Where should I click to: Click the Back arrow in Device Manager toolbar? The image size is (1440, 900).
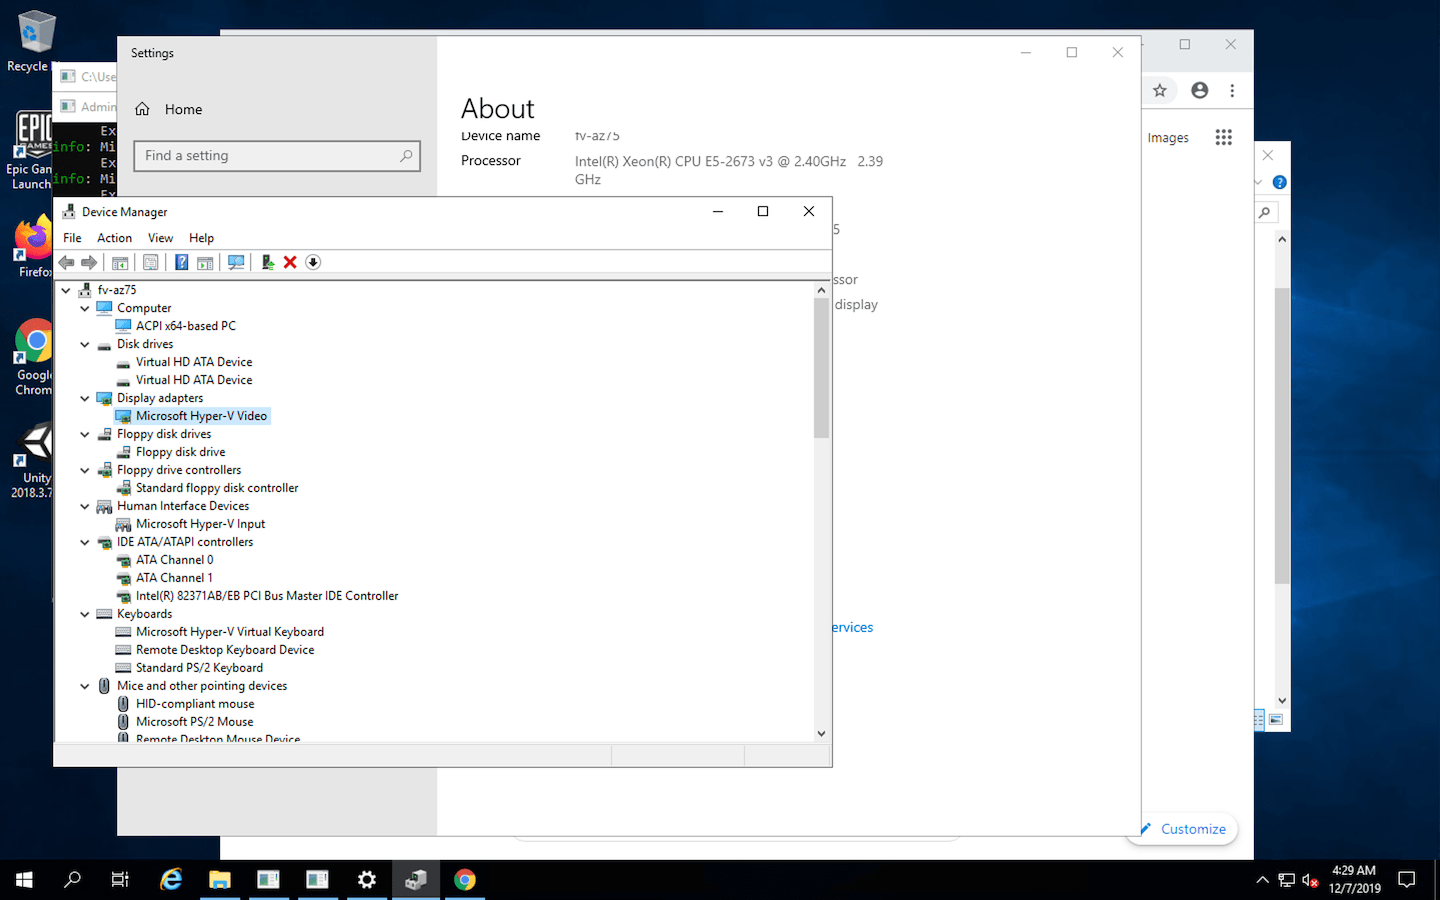click(66, 262)
